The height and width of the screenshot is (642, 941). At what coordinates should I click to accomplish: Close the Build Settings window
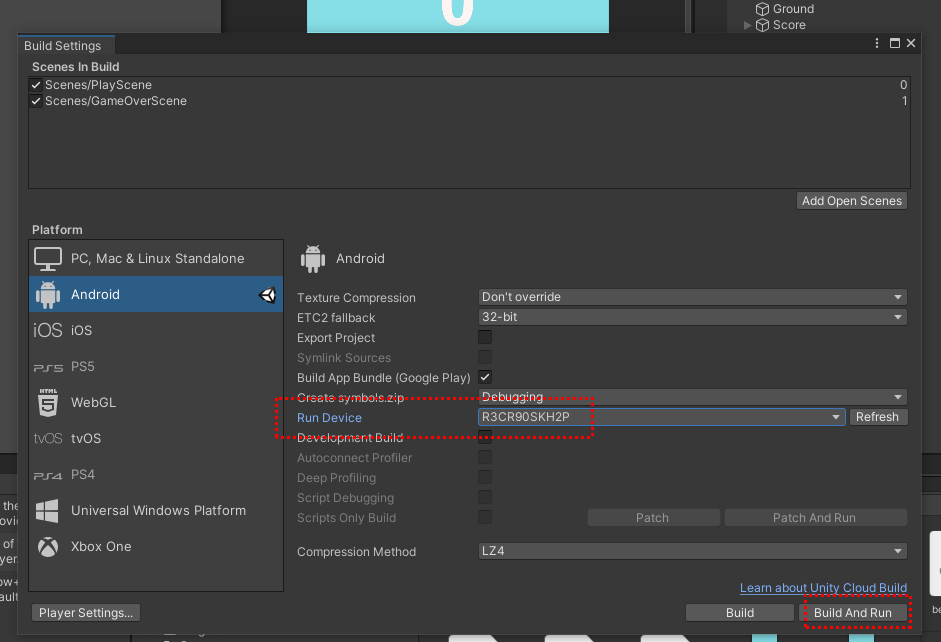coord(911,43)
